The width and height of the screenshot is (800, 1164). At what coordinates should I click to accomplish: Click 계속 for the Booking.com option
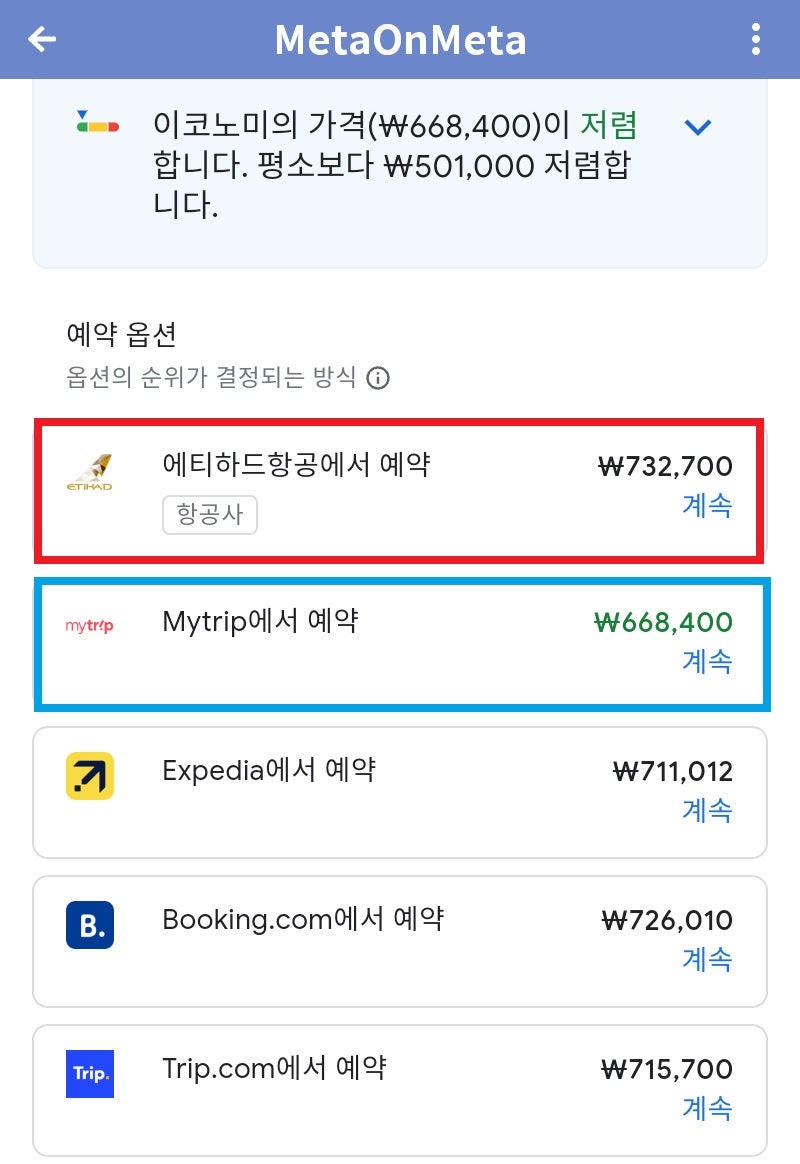pyautogui.click(x=708, y=959)
